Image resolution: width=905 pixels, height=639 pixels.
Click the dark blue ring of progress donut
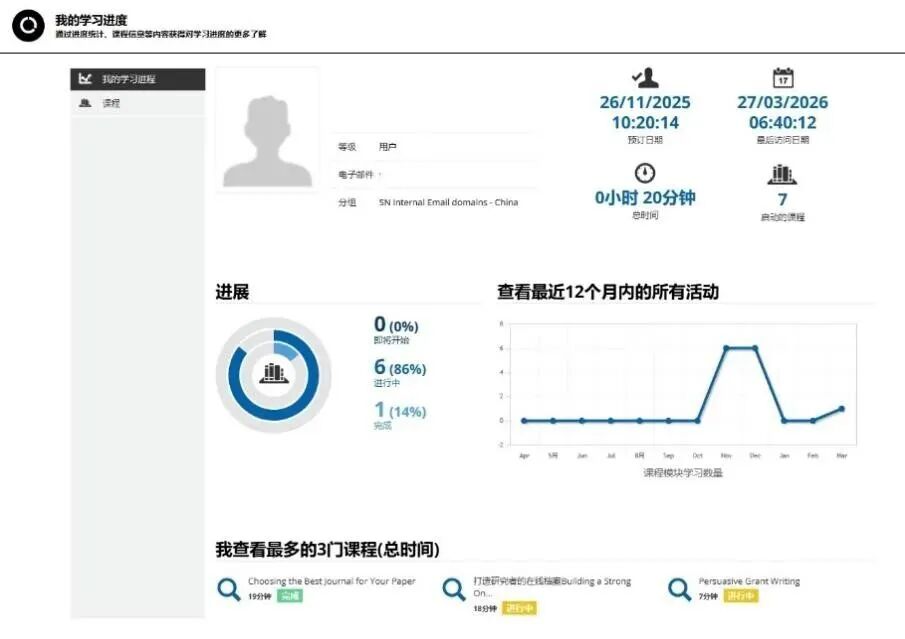(x=274, y=415)
